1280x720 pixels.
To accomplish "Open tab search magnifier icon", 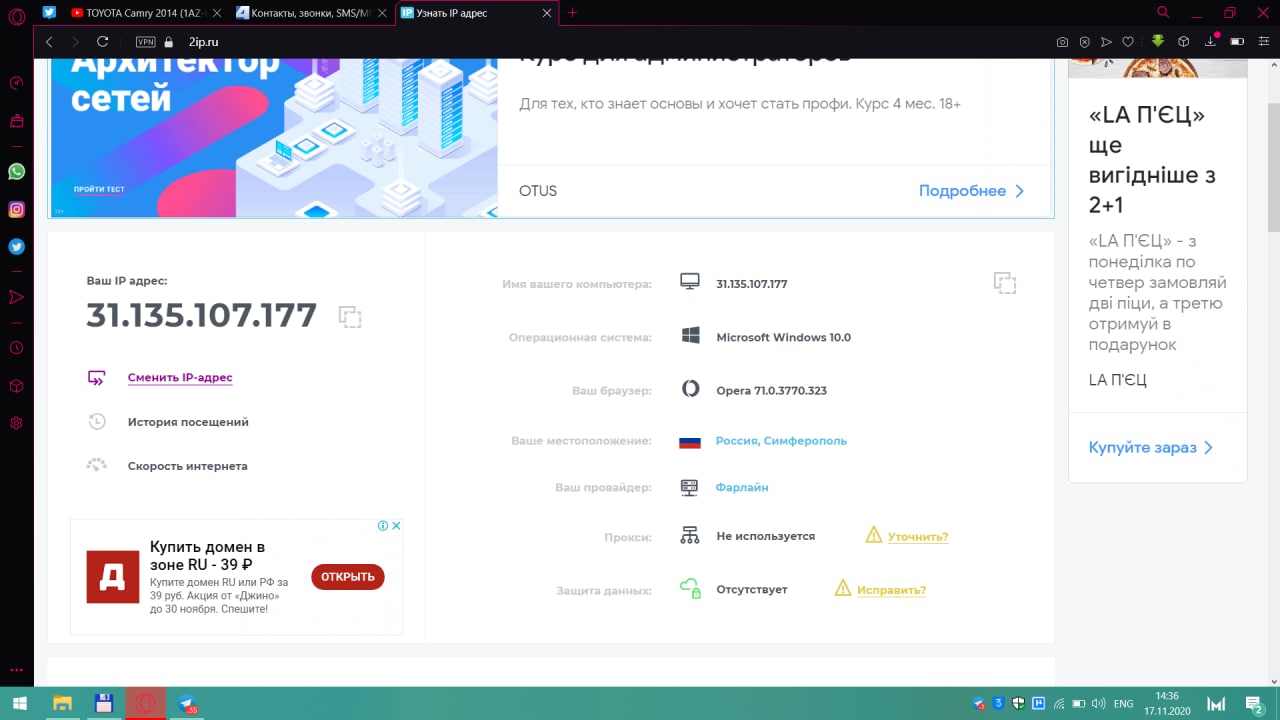I will [1163, 13].
